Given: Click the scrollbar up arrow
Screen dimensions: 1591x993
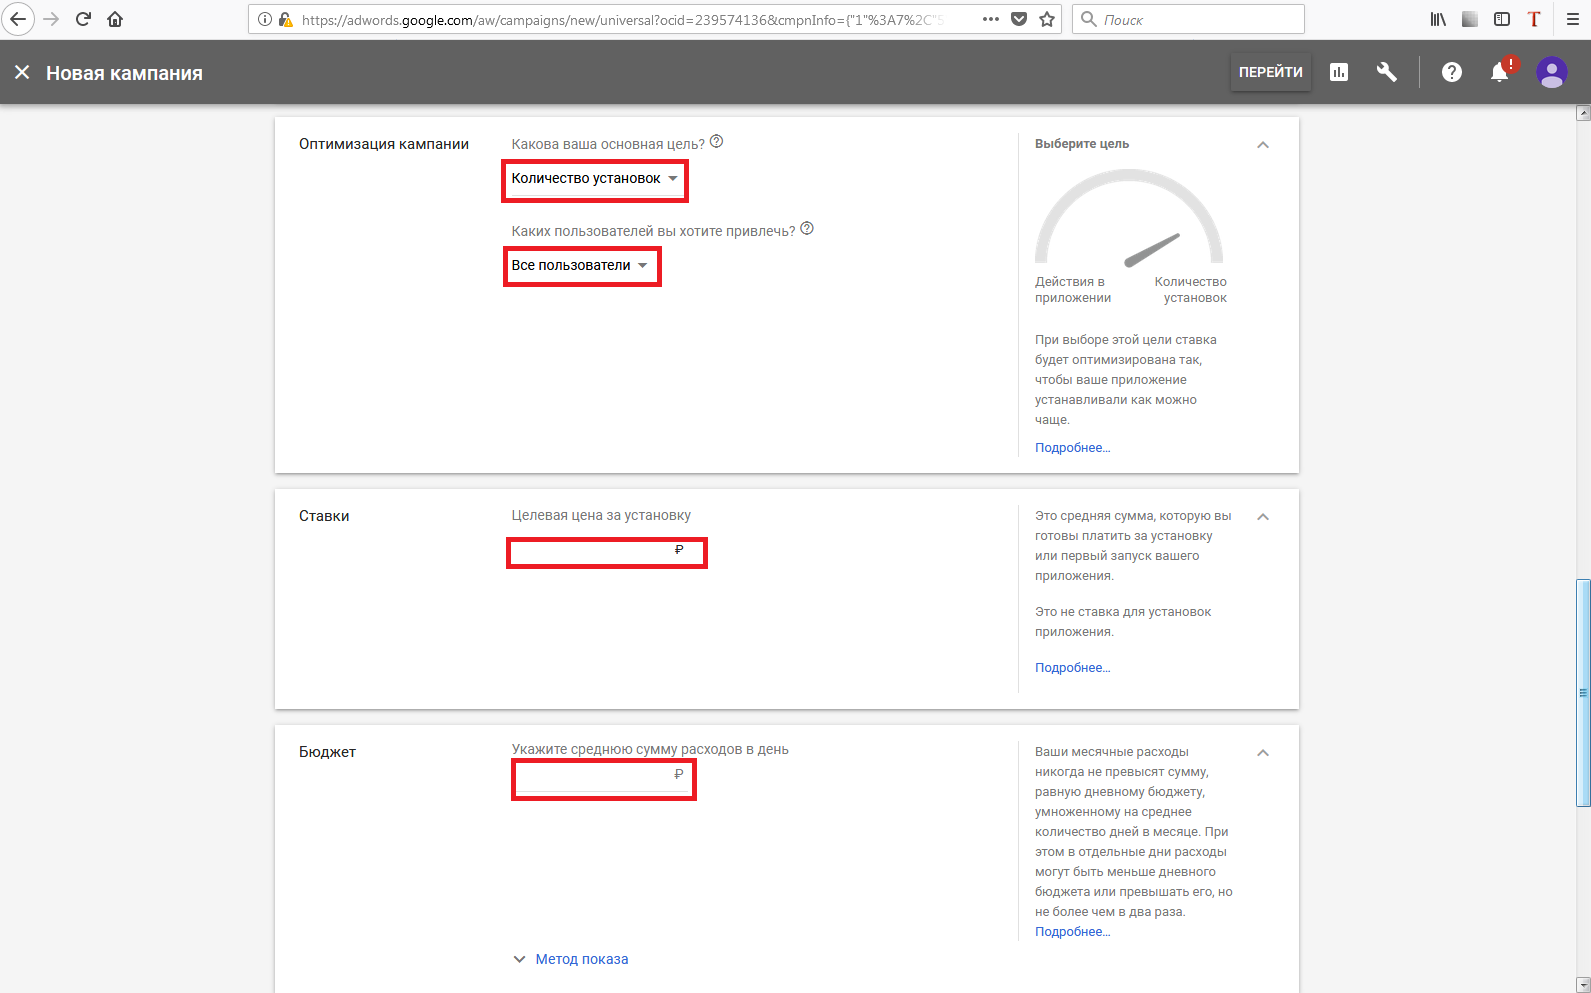Looking at the screenshot, I should coord(1583,113).
